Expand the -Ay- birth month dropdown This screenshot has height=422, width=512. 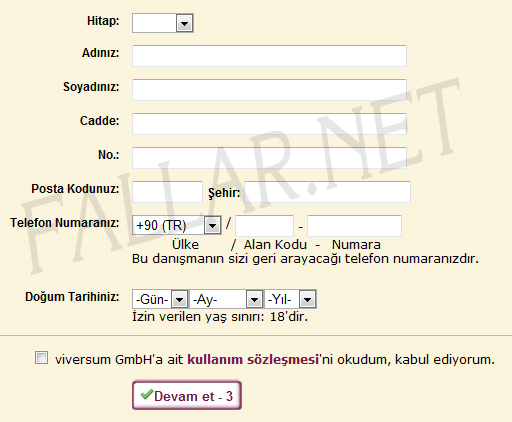coord(226,299)
